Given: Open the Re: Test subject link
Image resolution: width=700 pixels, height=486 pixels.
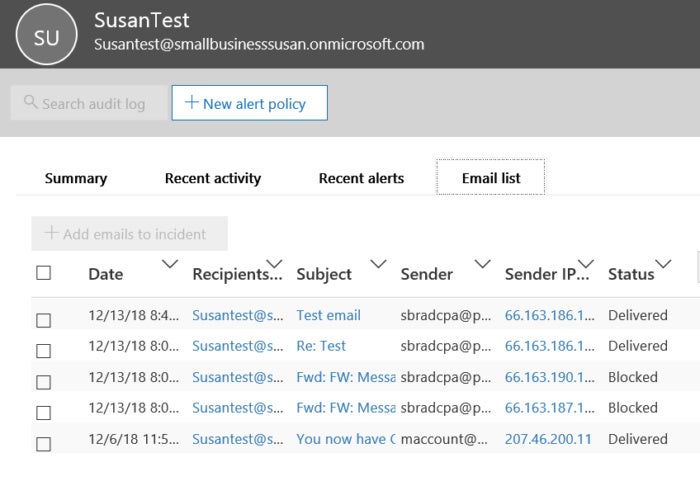Looking at the screenshot, I should 321,346.
